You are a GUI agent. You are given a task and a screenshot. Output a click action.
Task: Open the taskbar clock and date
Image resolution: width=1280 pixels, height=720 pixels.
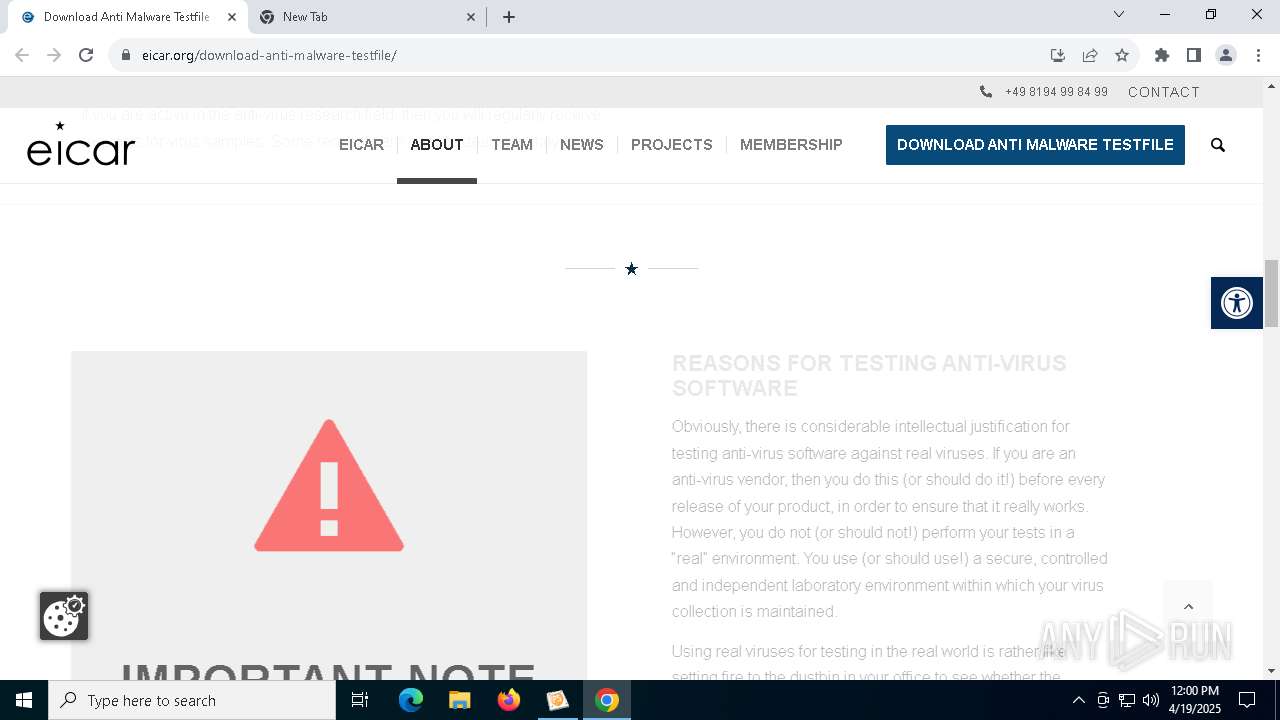click(1195, 700)
